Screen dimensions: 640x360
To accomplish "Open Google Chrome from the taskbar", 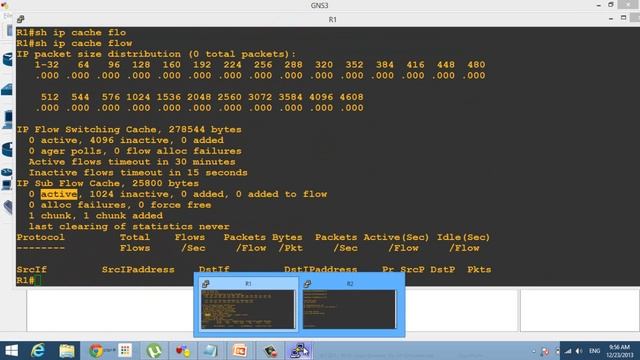I will click(x=97, y=351).
